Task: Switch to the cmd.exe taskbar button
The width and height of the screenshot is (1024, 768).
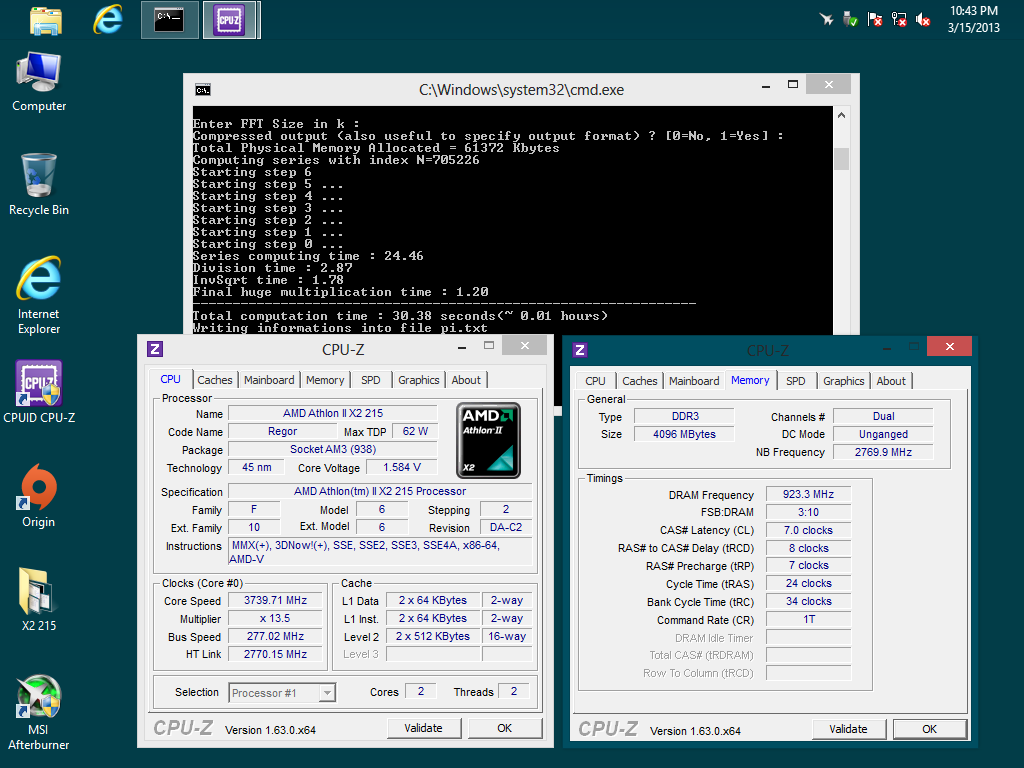Action: 169,20
